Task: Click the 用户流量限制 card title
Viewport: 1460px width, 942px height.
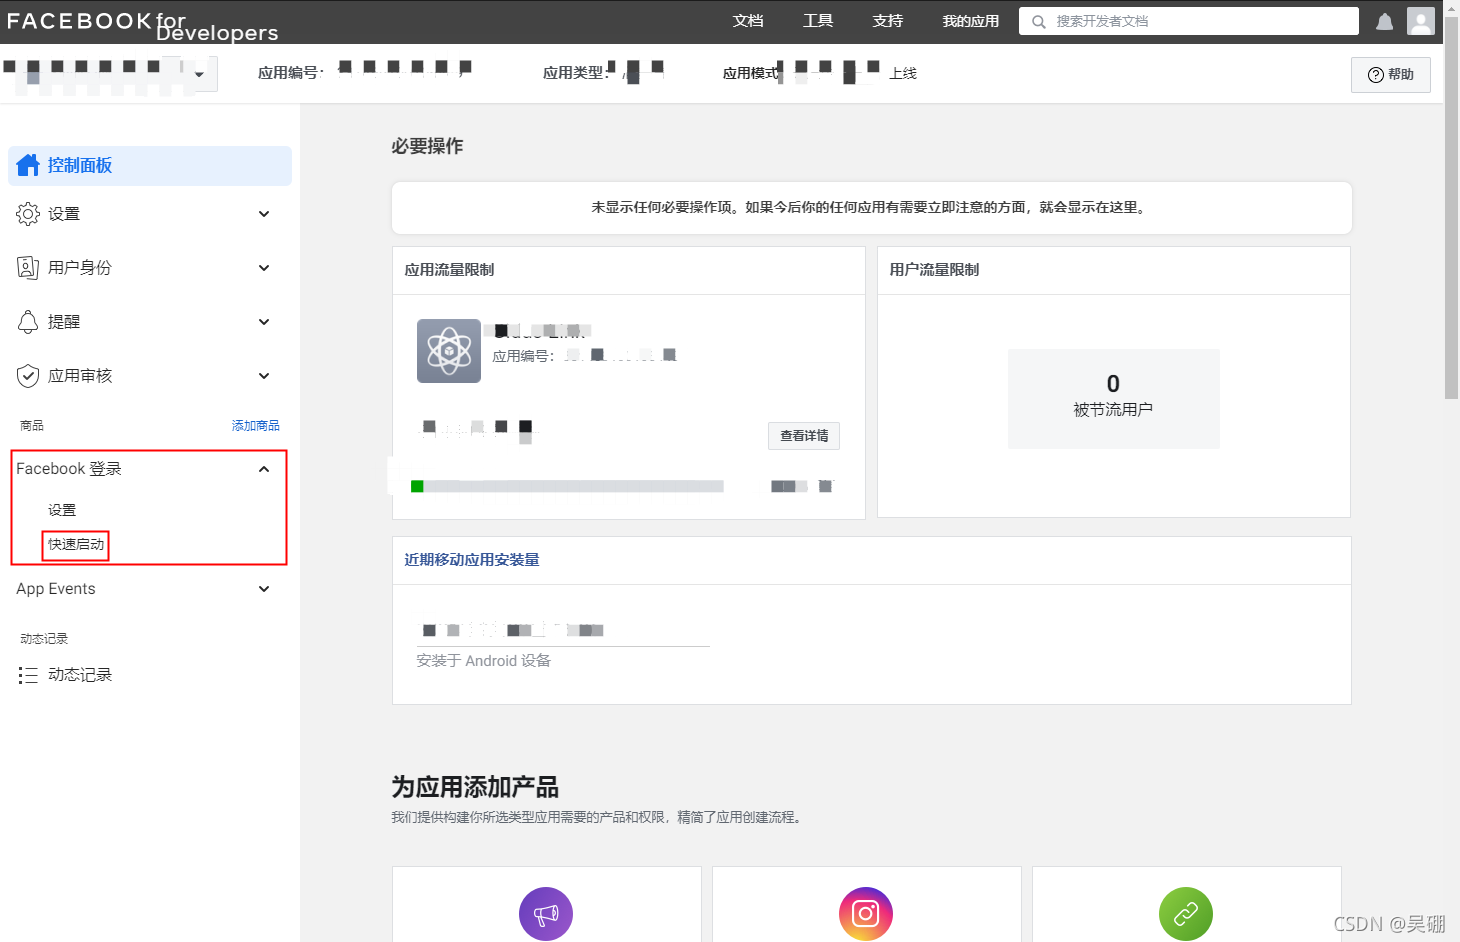Action: click(934, 270)
